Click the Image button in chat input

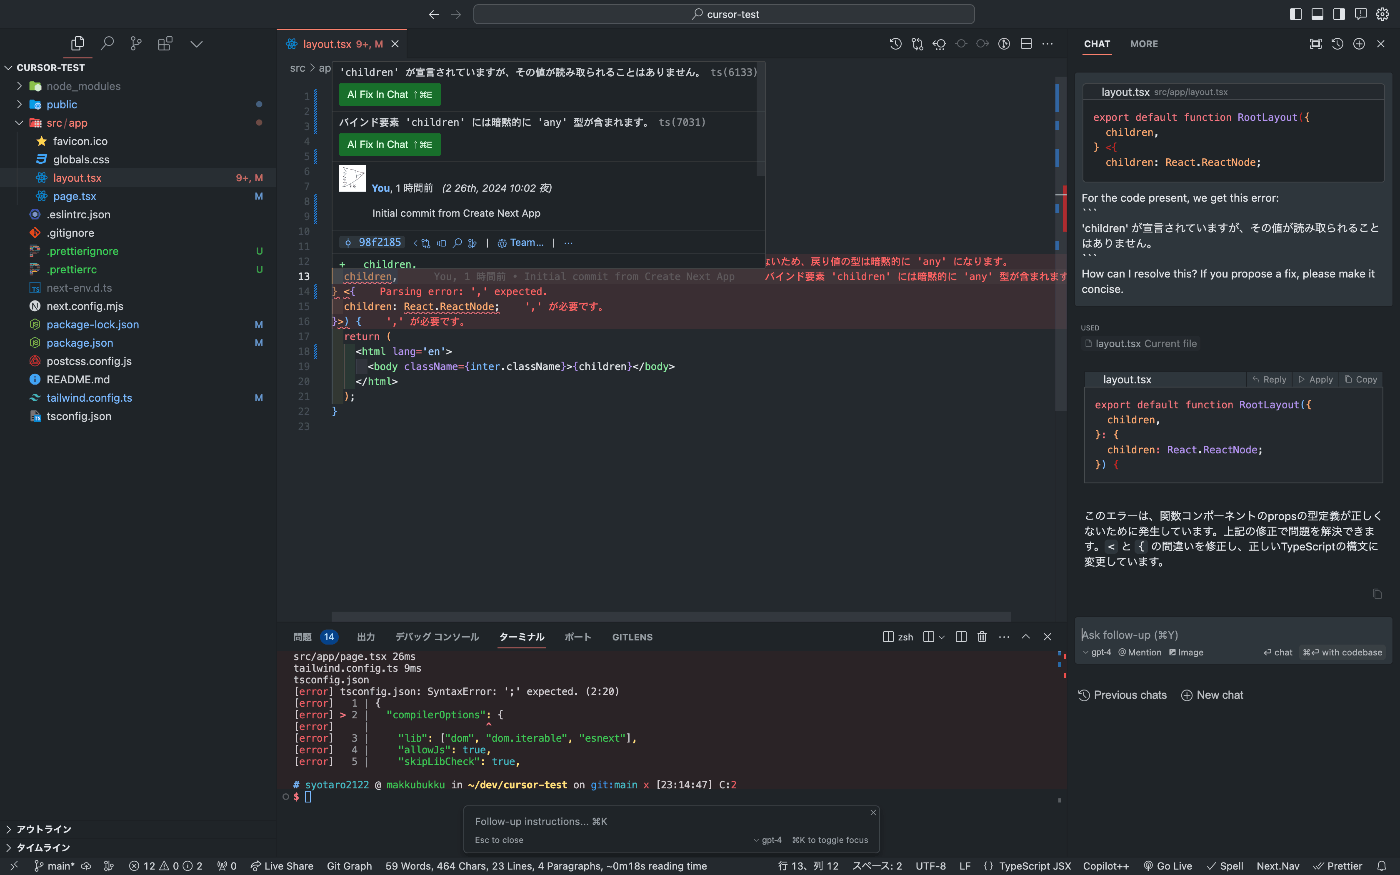(x=1186, y=653)
